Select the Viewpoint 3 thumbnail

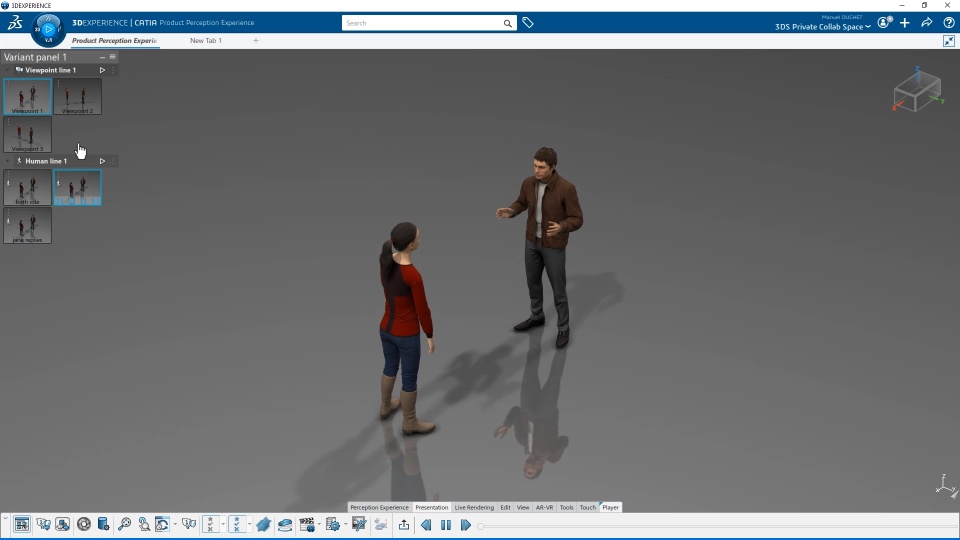(x=28, y=134)
